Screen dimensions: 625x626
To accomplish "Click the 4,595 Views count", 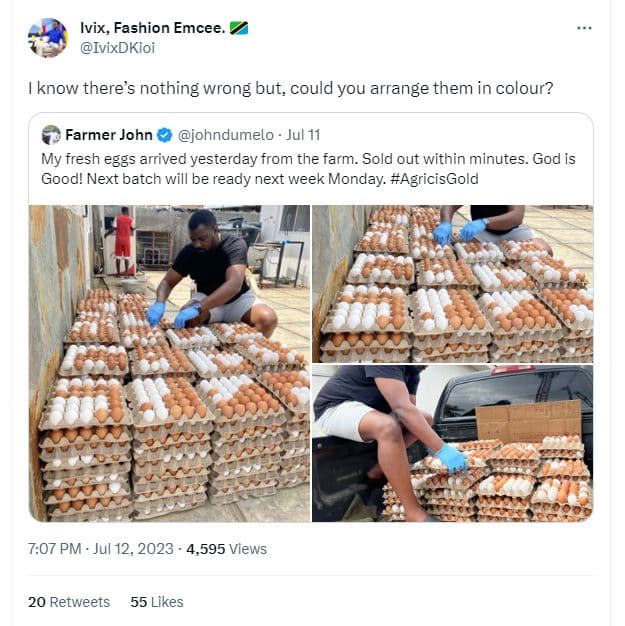I will (x=227, y=548).
